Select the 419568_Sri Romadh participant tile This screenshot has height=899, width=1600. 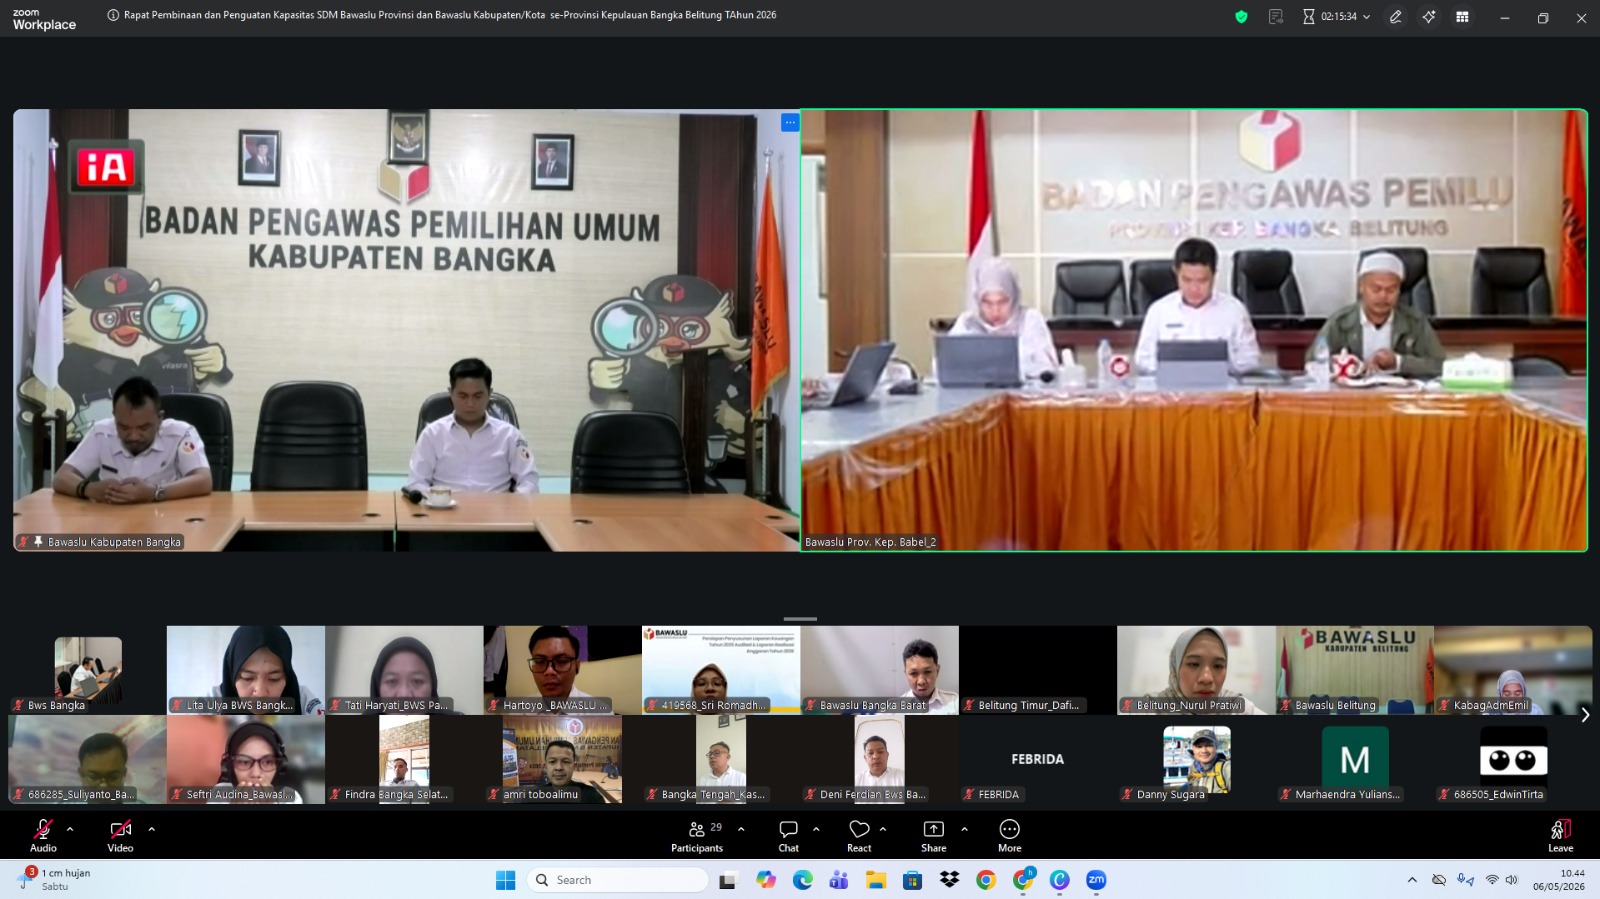click(721, 670)
